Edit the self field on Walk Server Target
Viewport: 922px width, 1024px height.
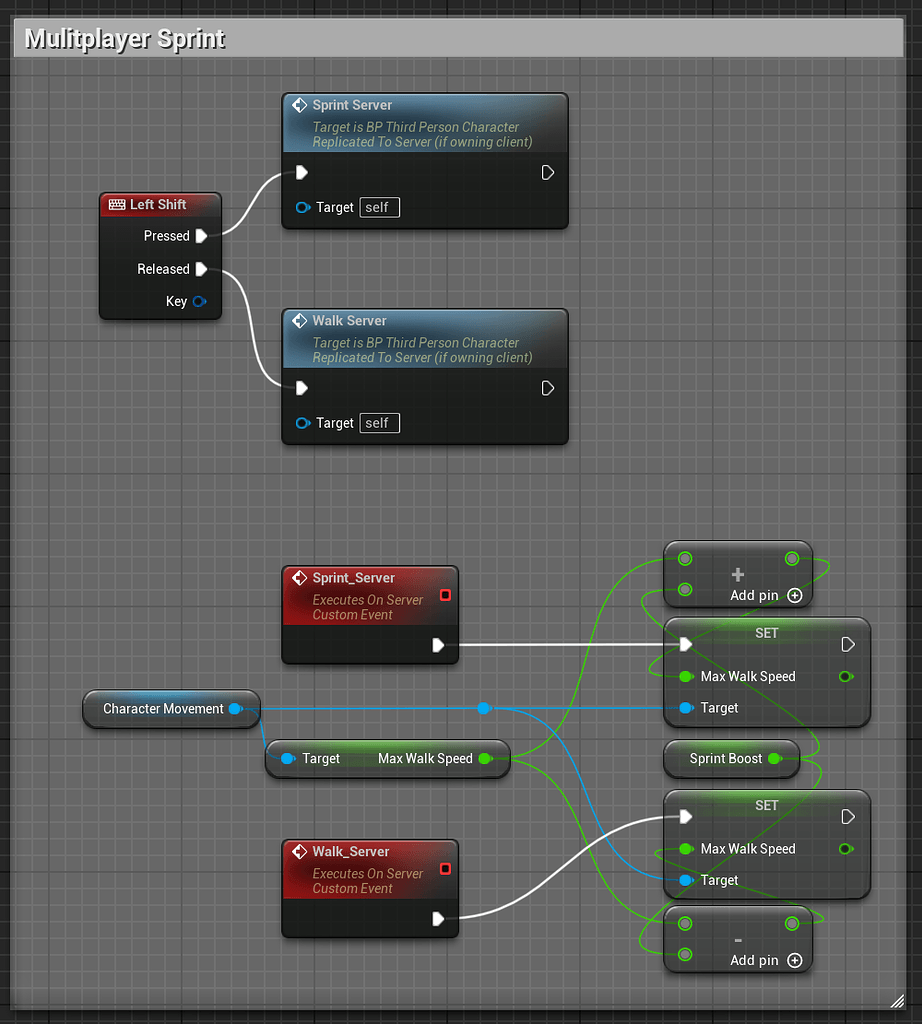(x=379, y=423)
